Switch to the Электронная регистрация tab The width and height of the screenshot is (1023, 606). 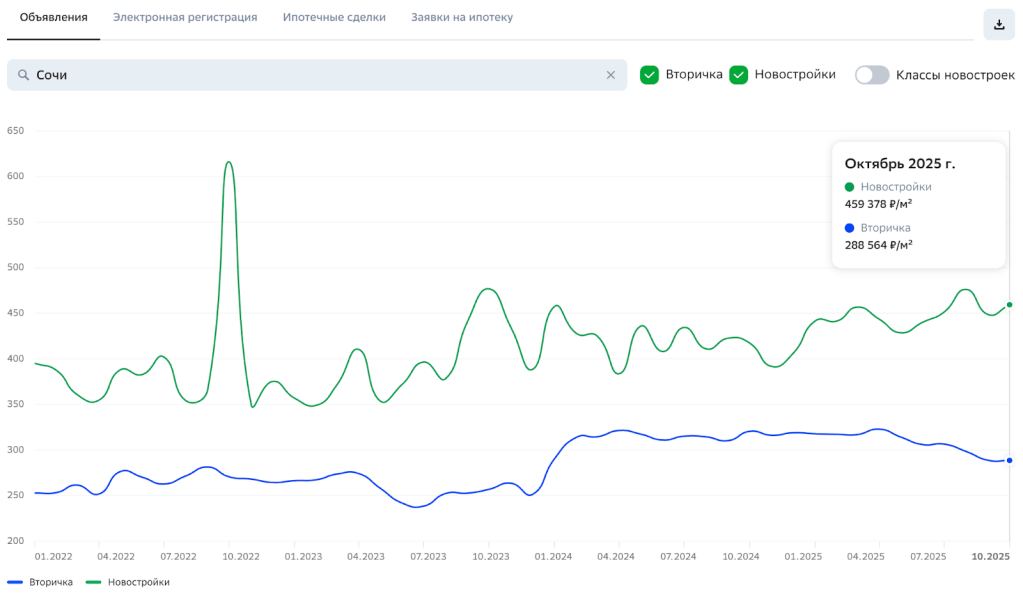pos(185,18)
